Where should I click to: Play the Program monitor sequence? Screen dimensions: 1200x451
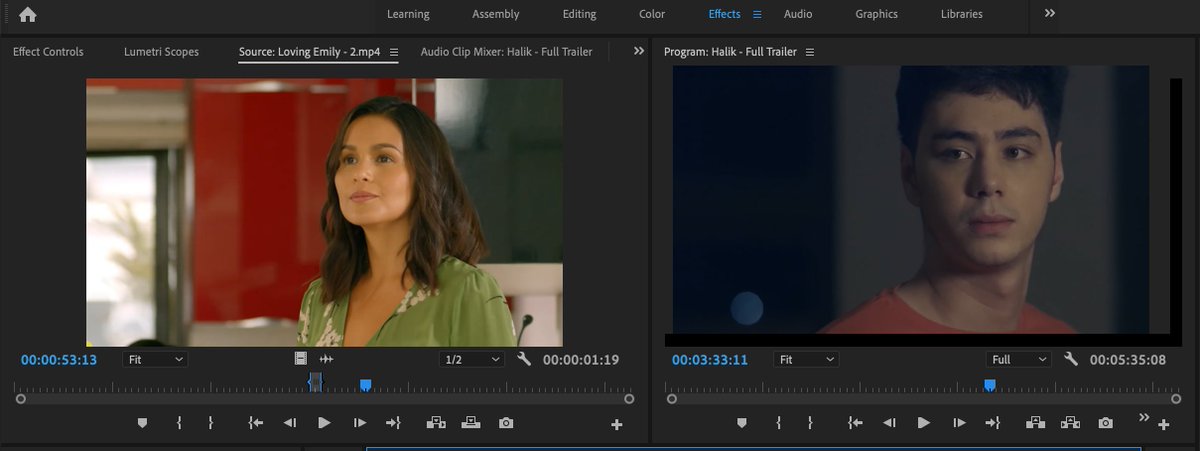(923, 423)
